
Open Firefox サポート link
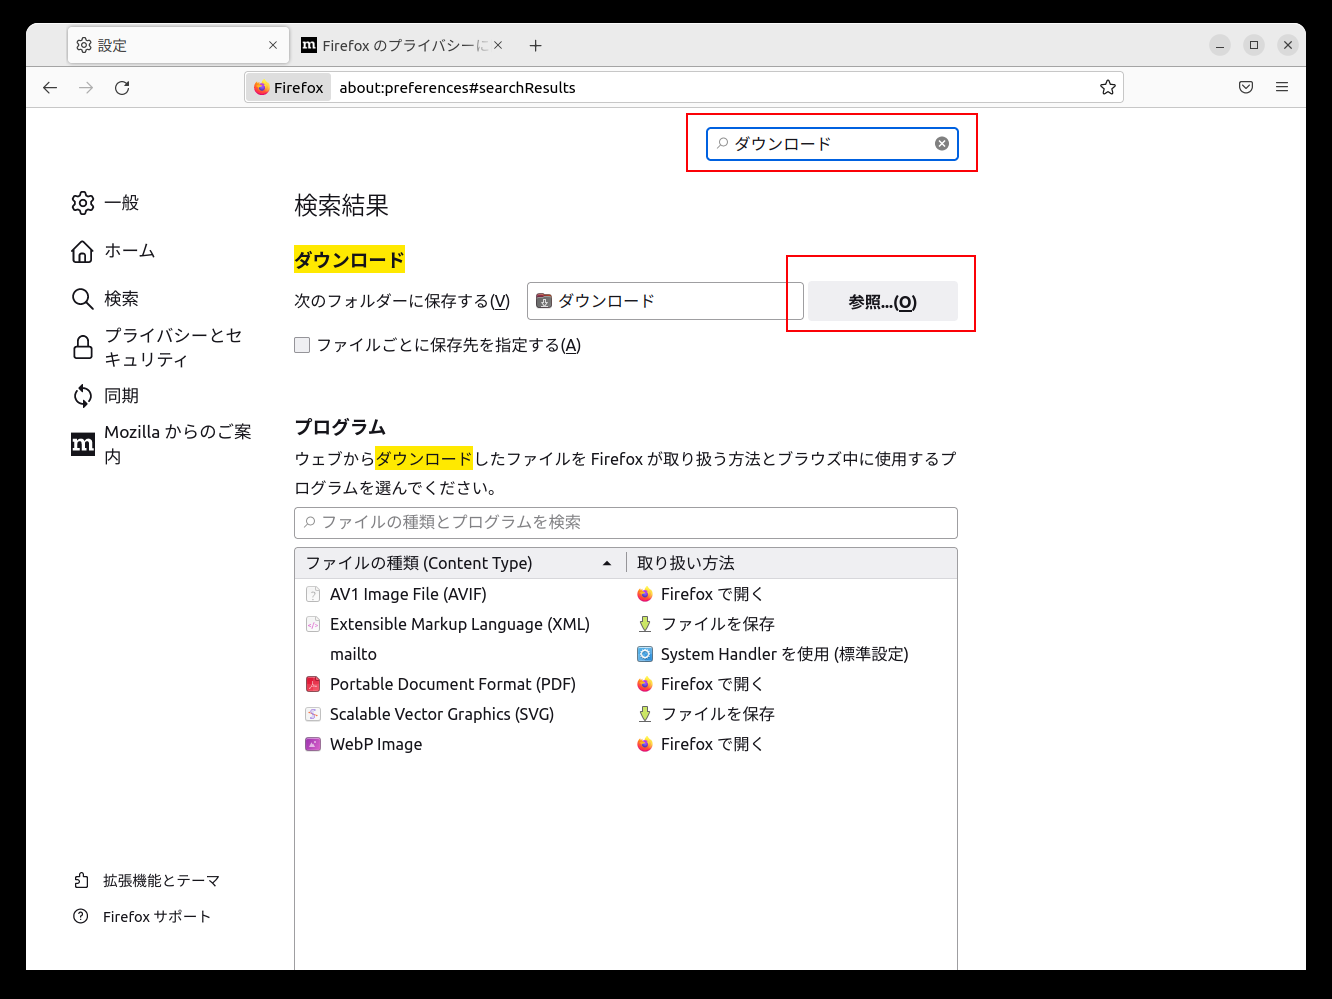point(157,917)
